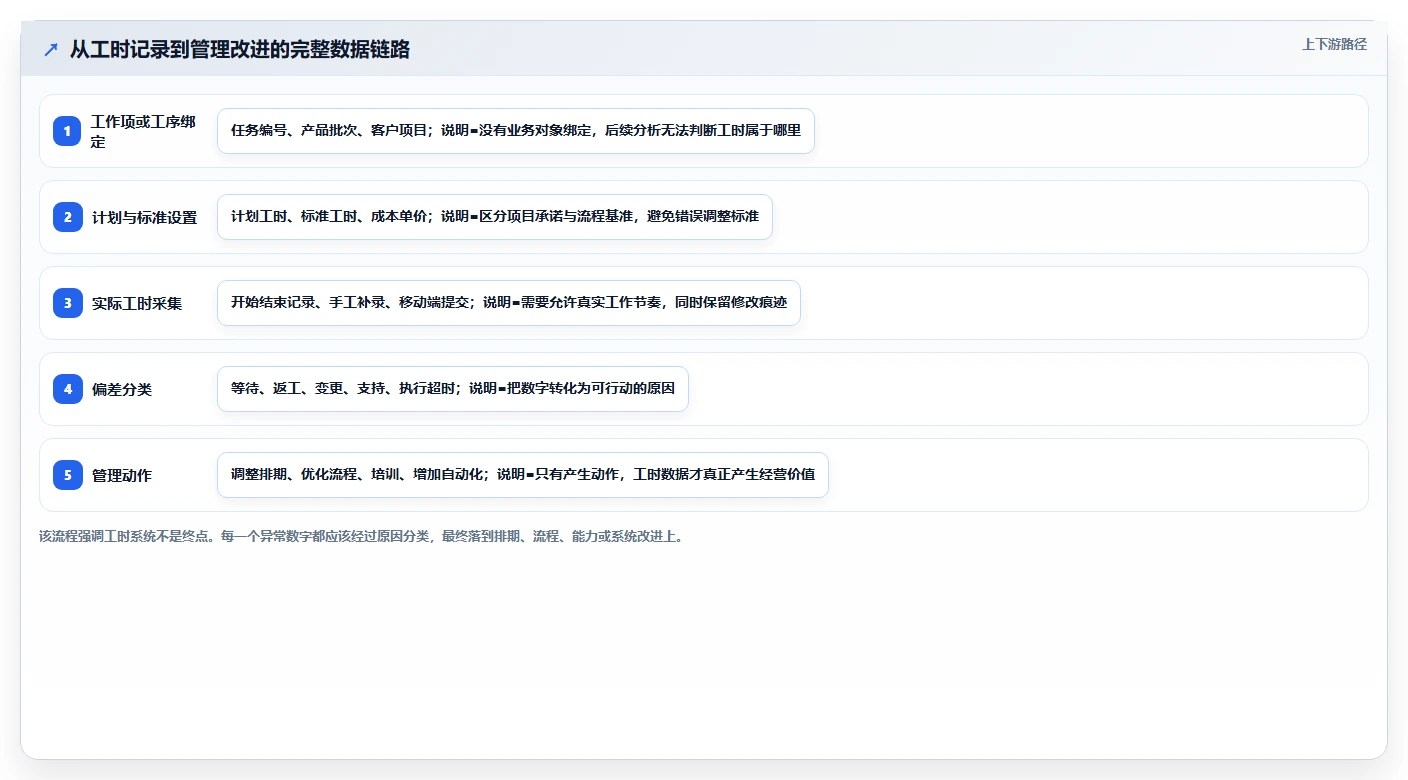Click the arrow icon beside the title
The height and width of the screenshot is (780, 1408).
tap(51, 50)
